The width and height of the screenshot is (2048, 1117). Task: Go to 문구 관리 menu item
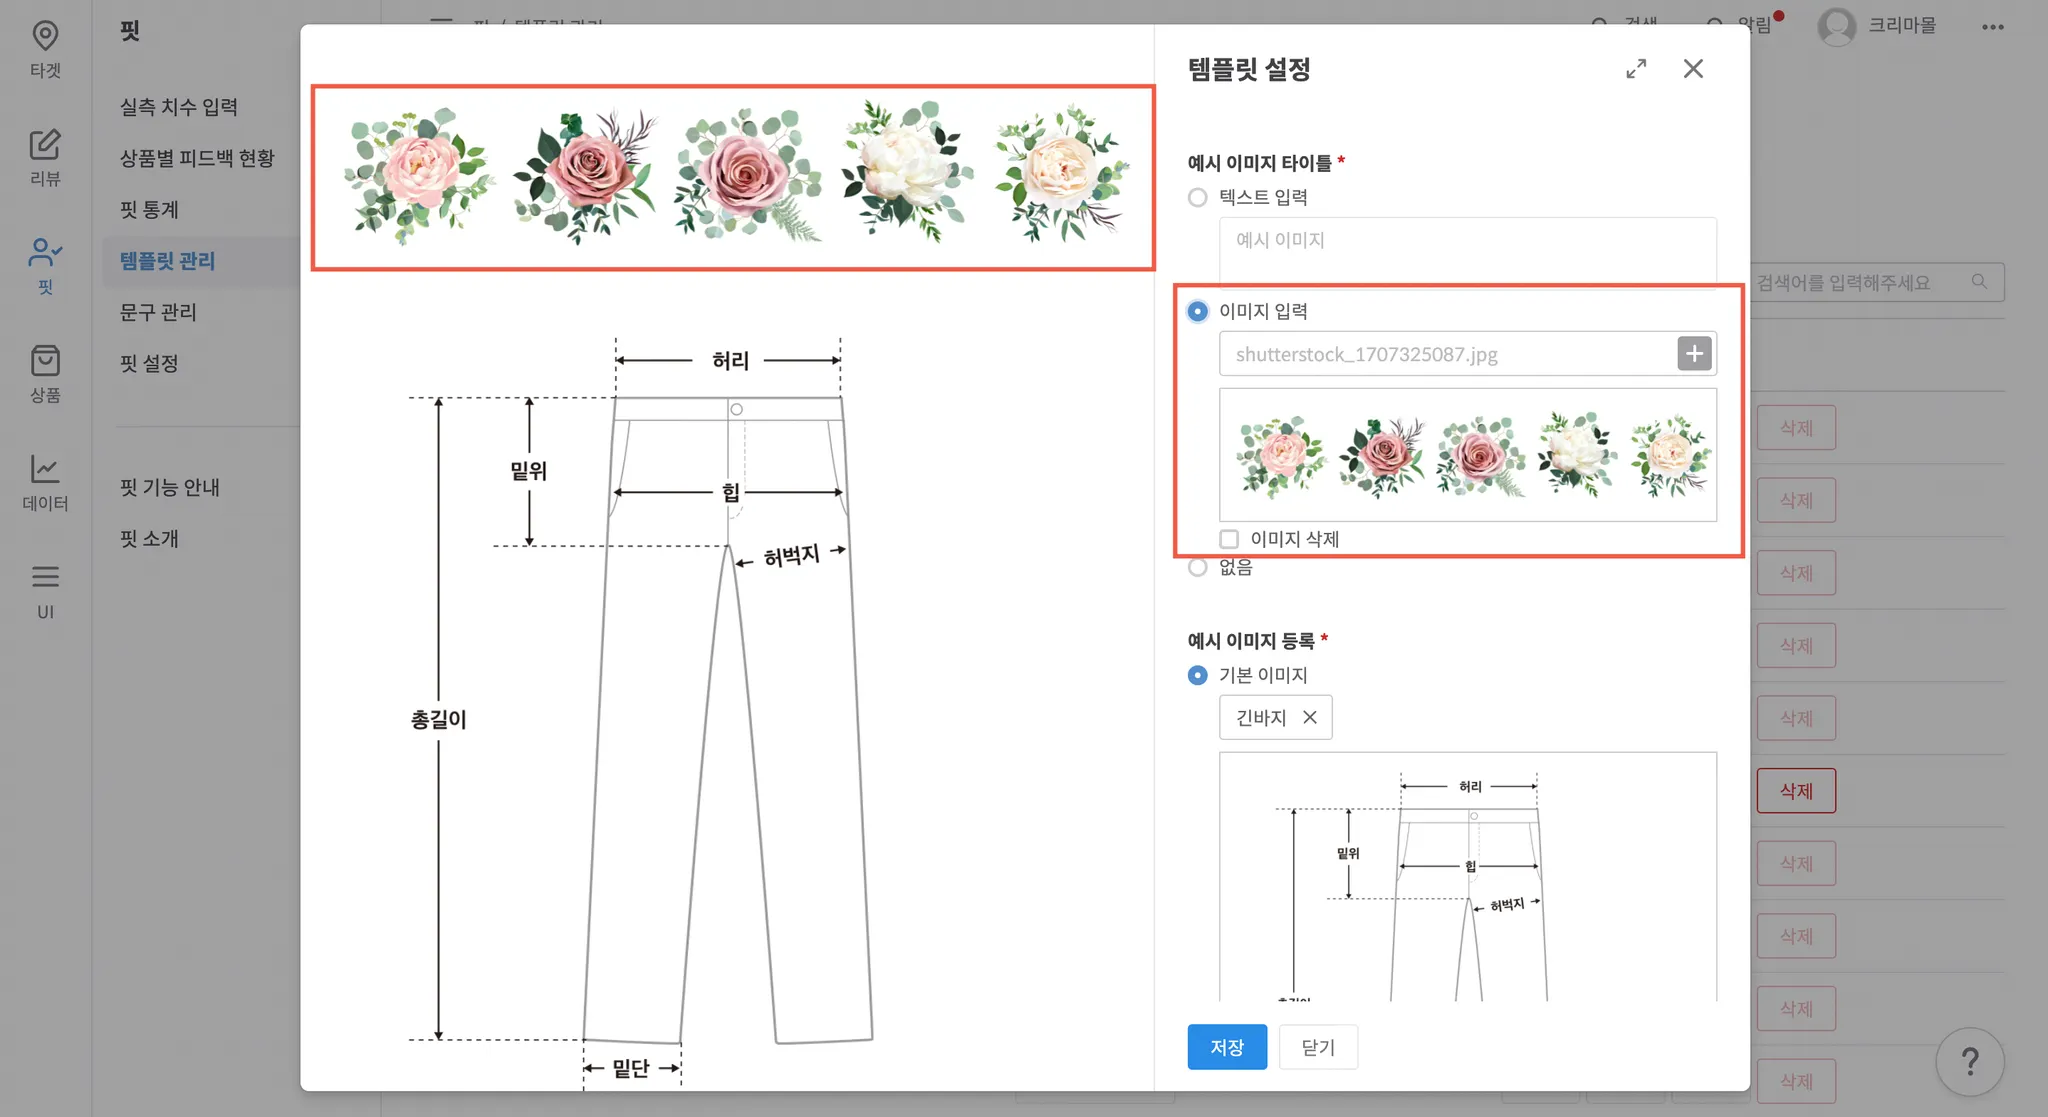pos(158,312)
